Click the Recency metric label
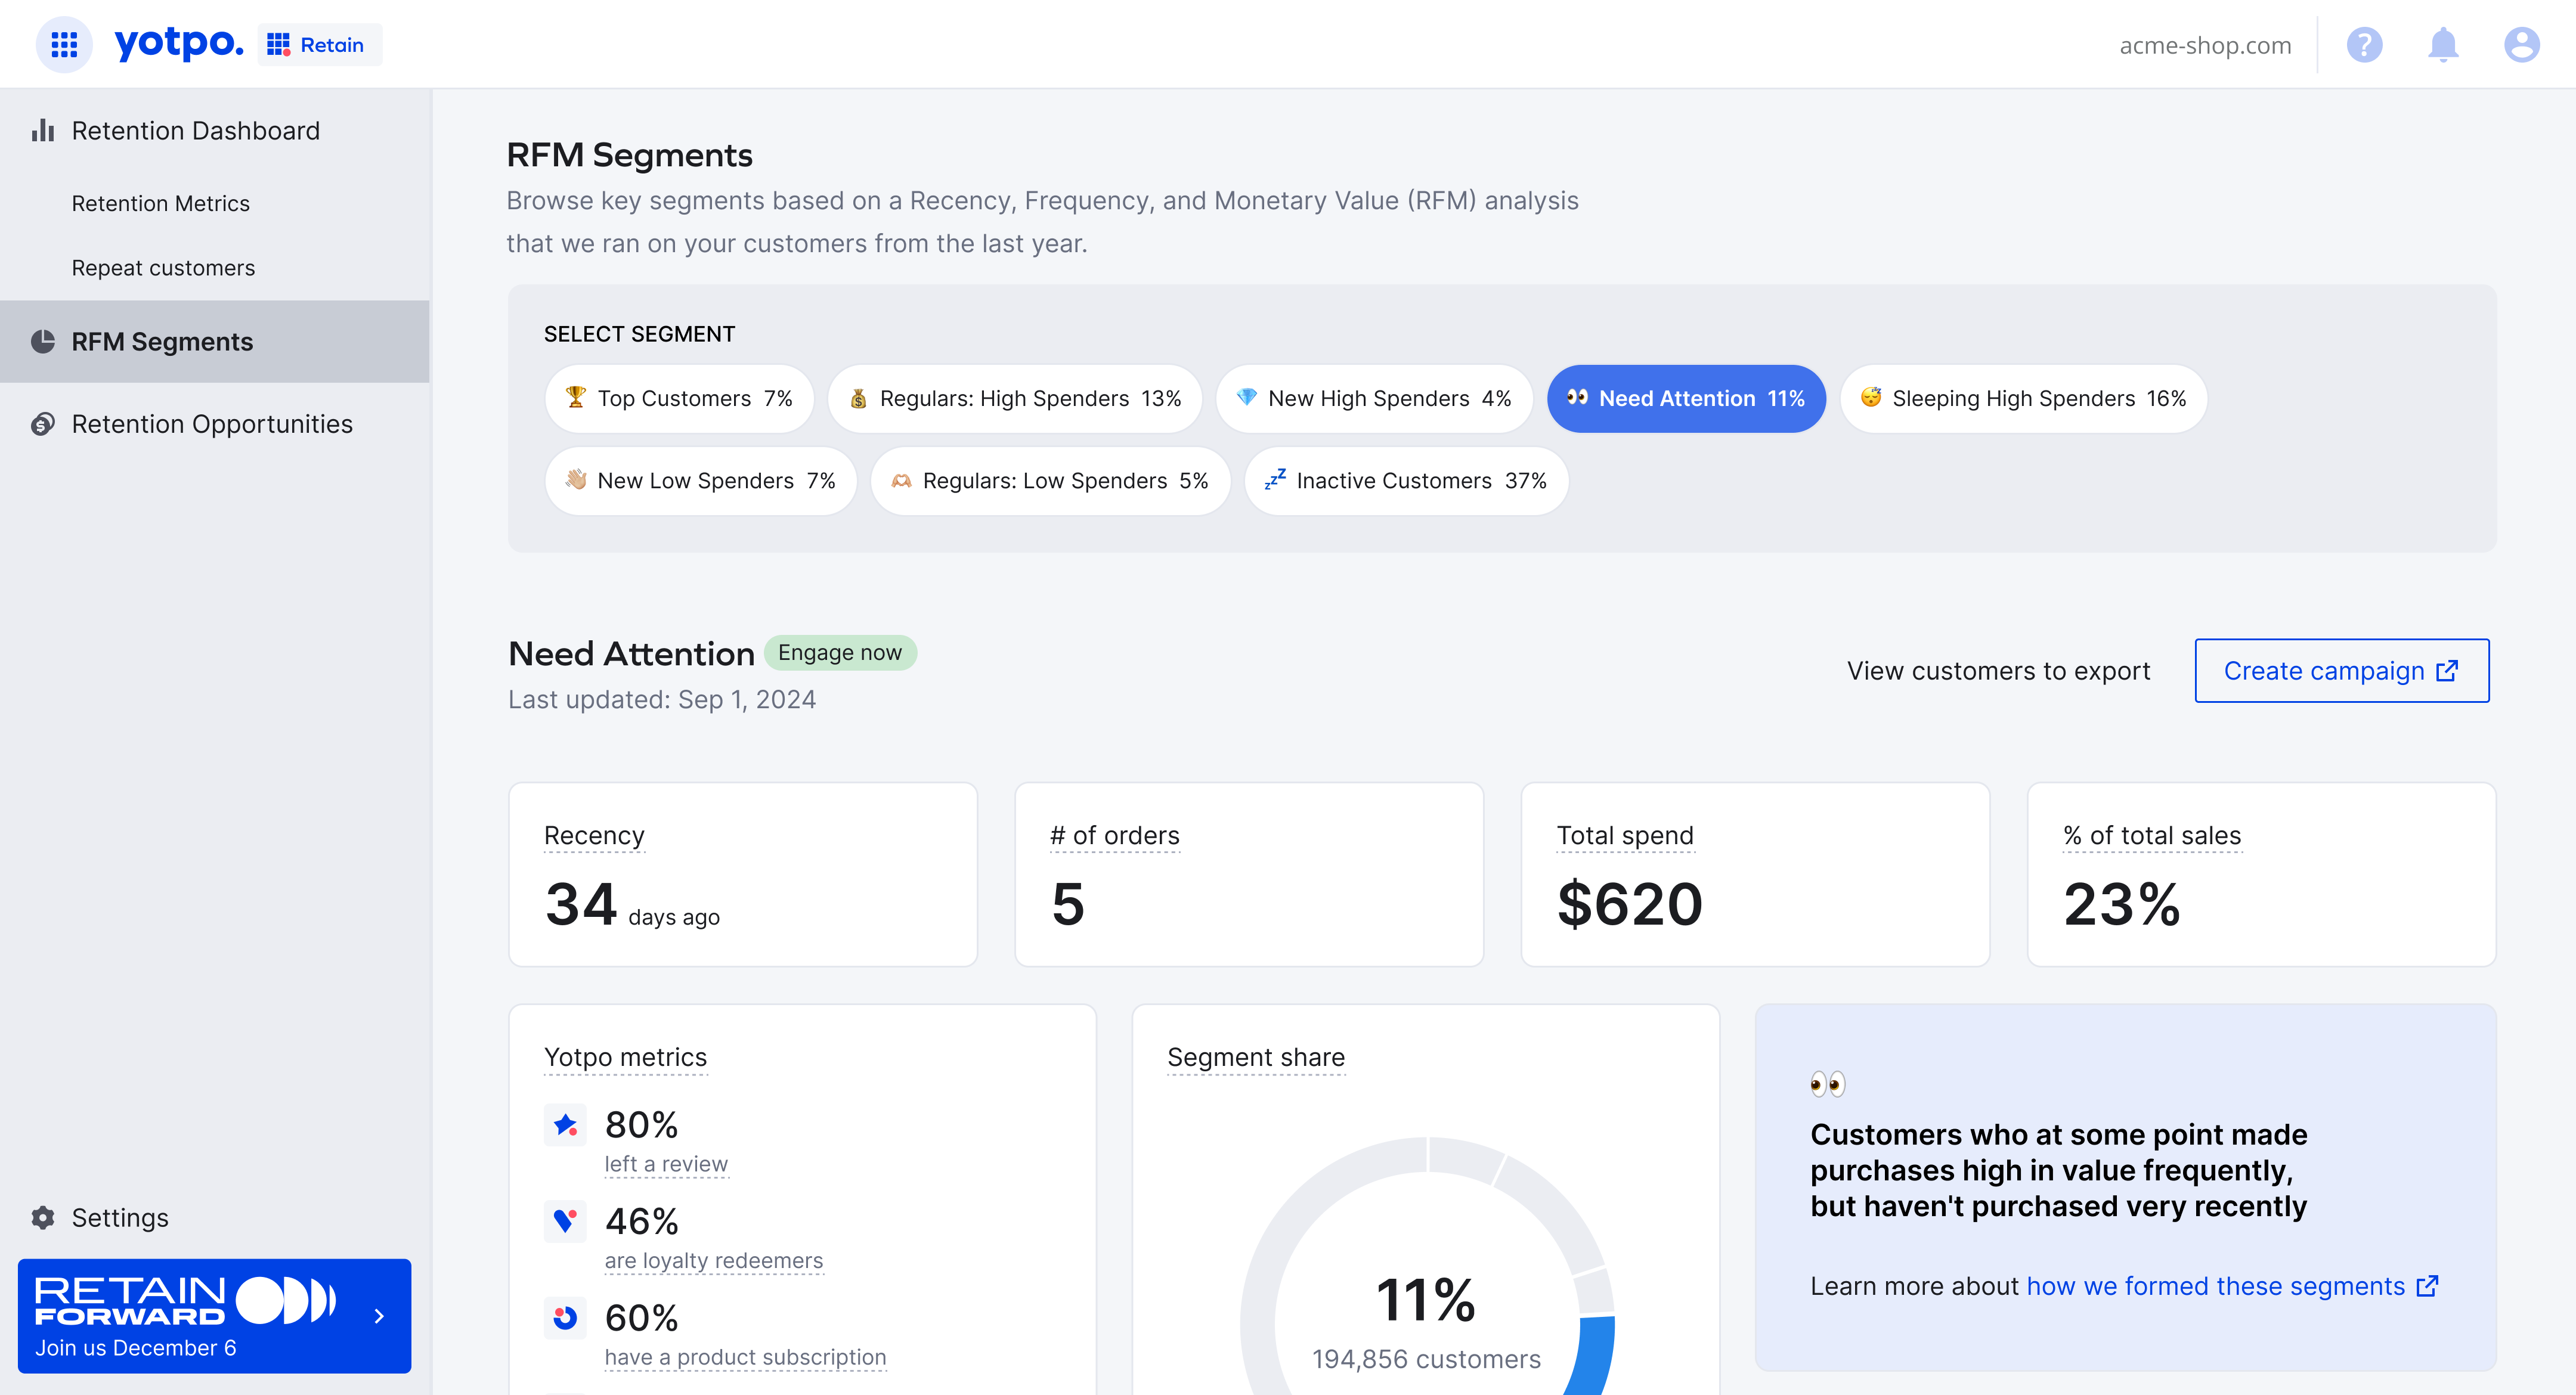The width and height of the screenshot is (2576, 1395). tap(594, 836)
